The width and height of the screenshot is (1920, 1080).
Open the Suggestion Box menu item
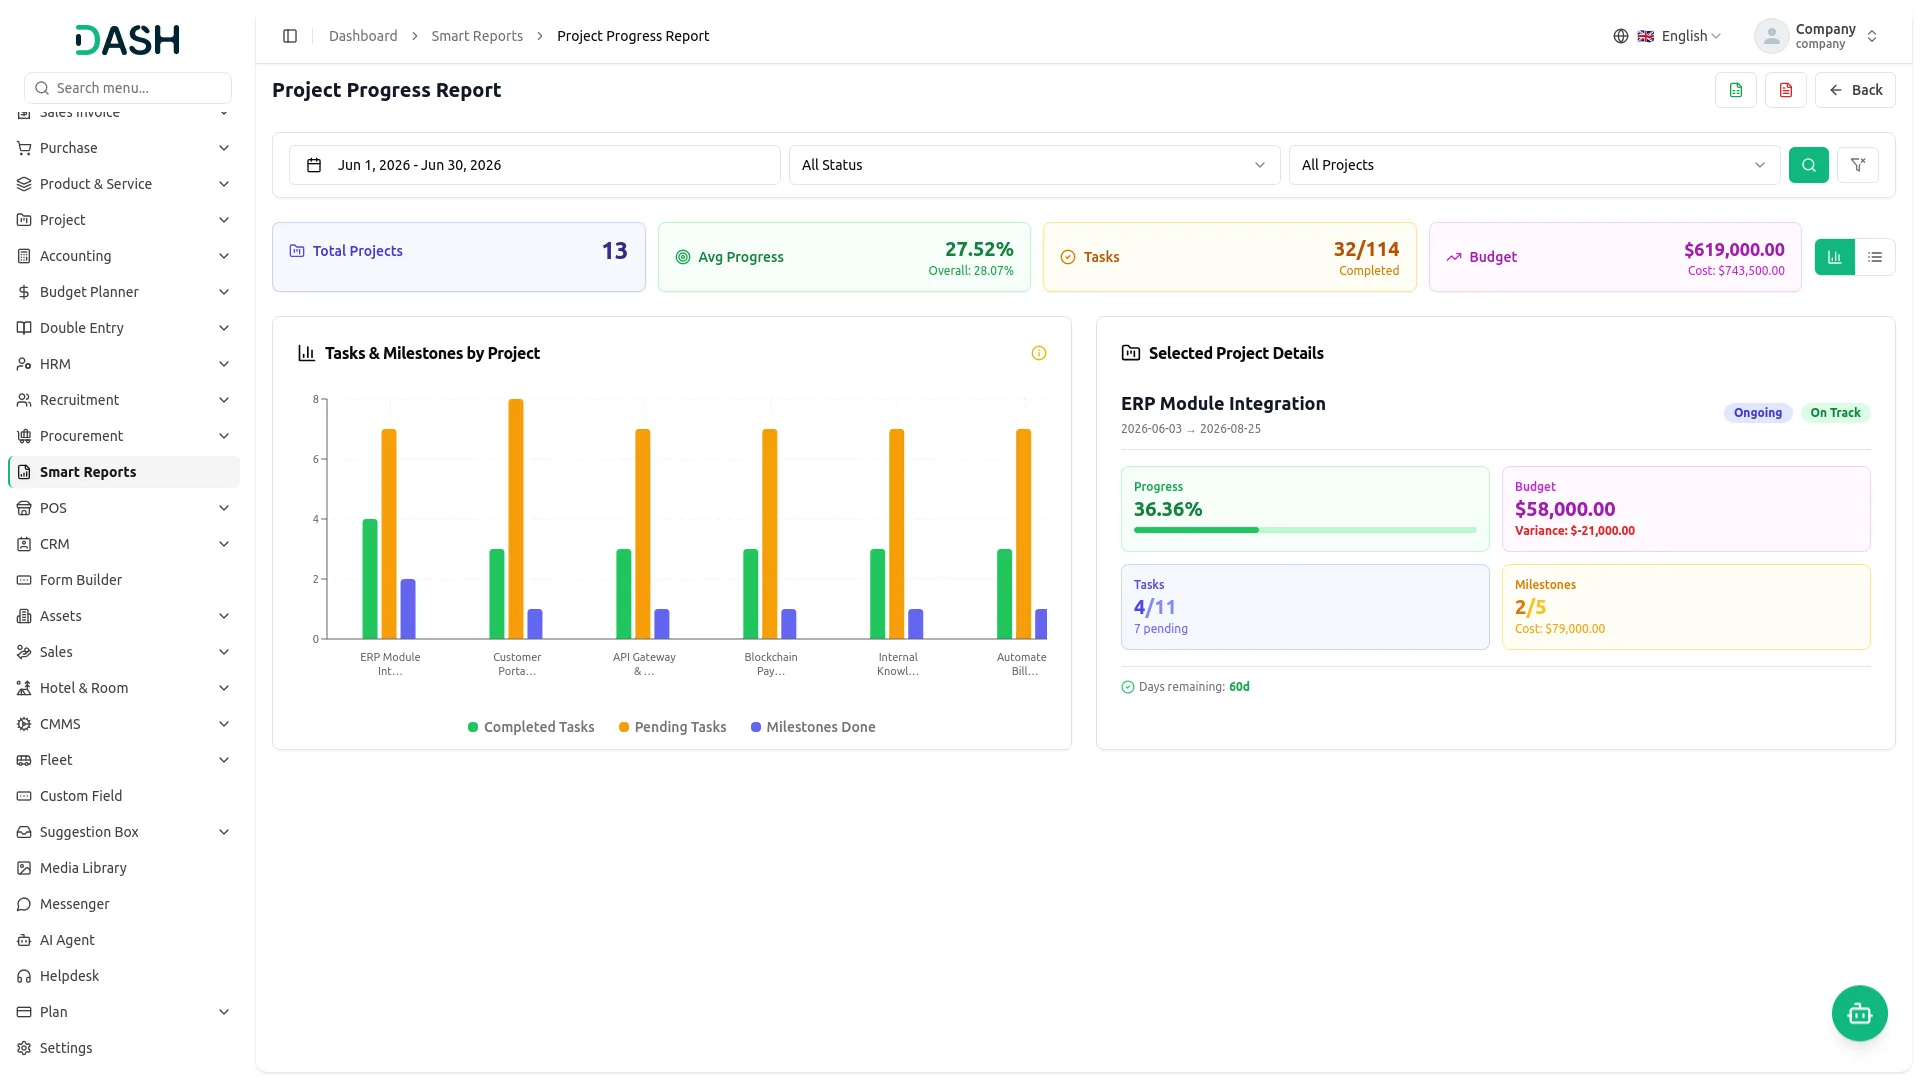coord(124,832)
